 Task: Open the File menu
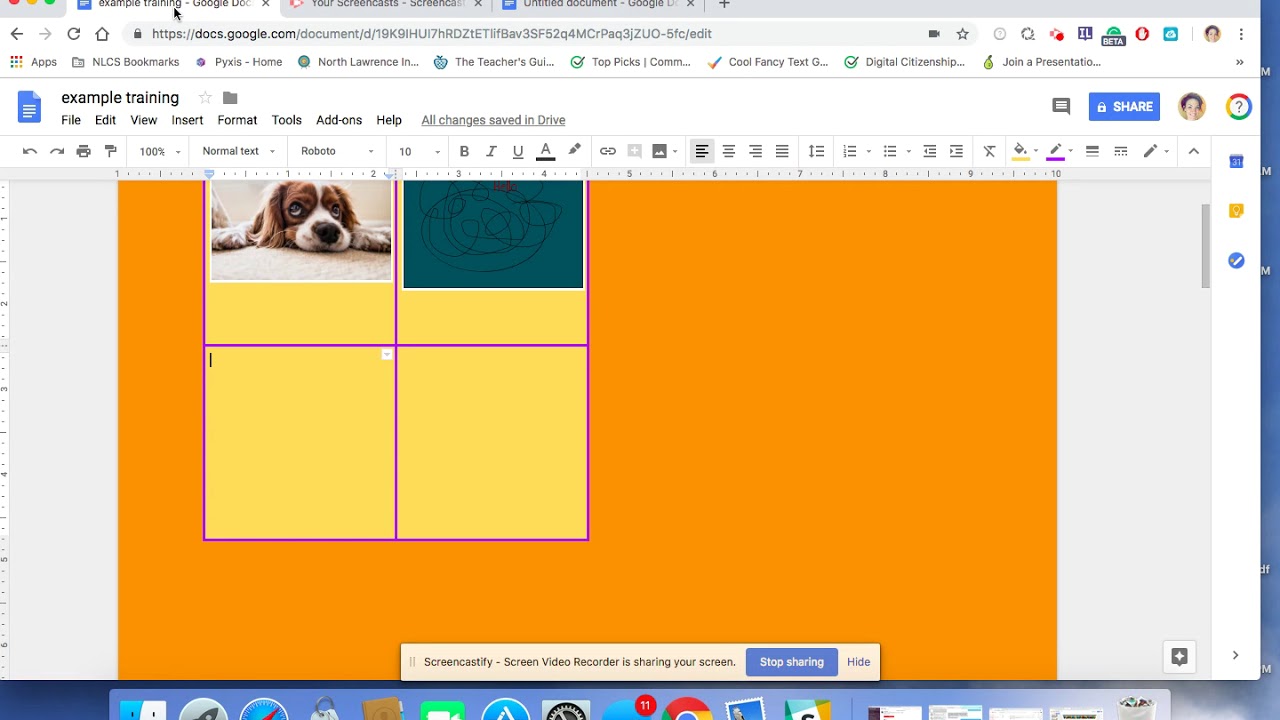(71, 120)
